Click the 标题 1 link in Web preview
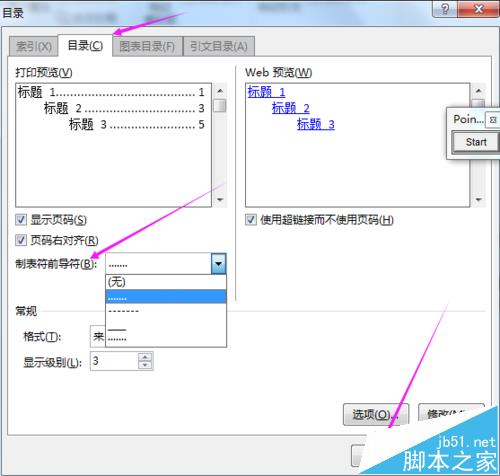This screenshot has width=500, height=476. coord(266,92)
